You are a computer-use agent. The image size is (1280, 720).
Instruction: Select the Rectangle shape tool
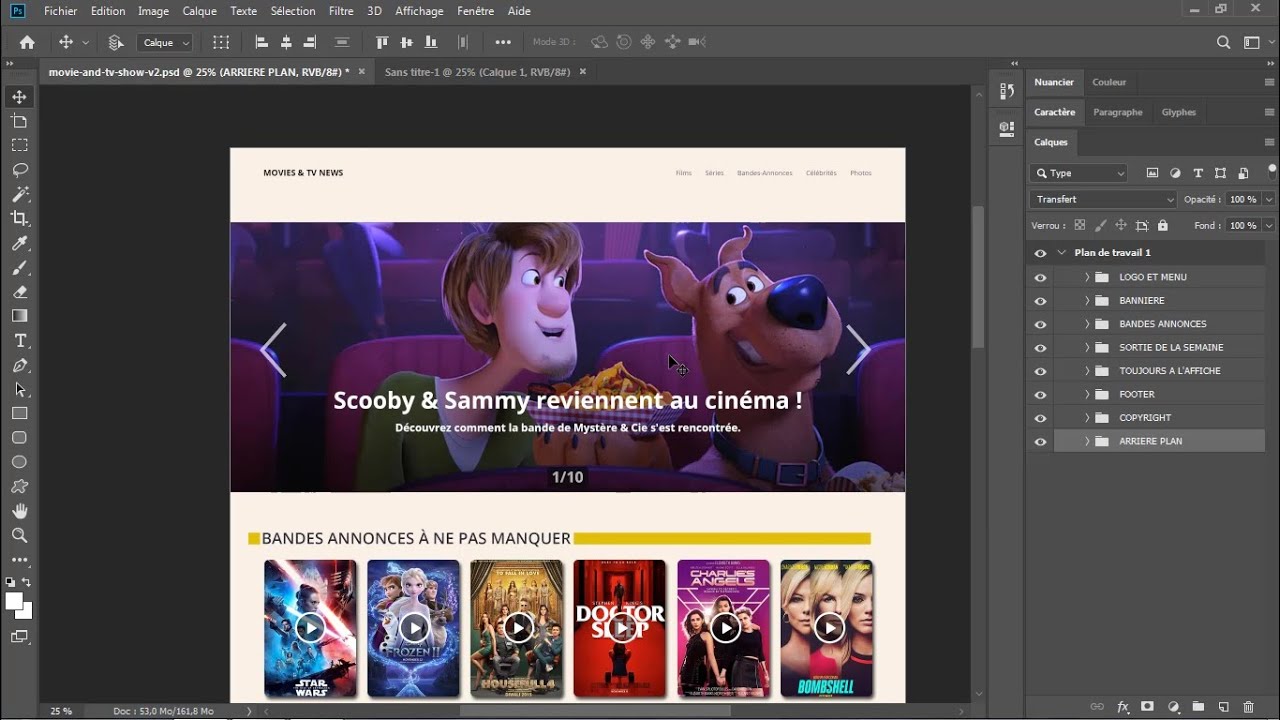coord(19,413)
